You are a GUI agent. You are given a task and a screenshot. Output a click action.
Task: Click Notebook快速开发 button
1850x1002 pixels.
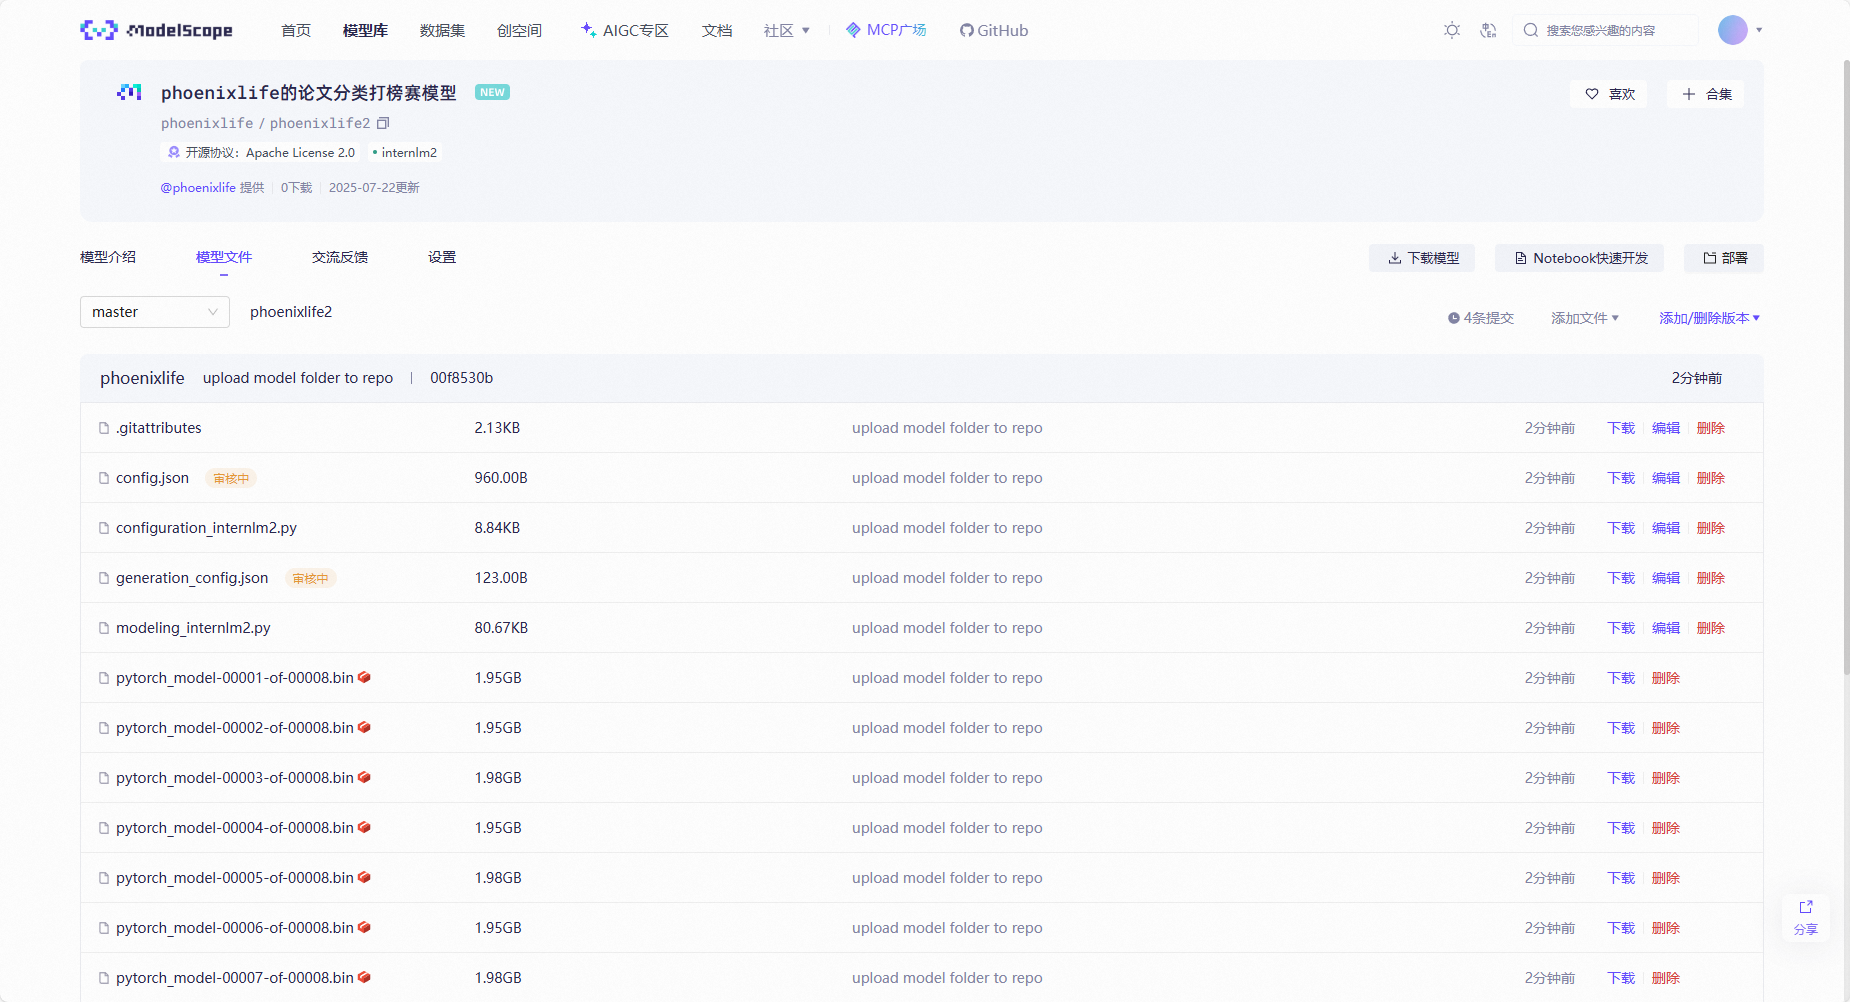[x=1580, y=258]
